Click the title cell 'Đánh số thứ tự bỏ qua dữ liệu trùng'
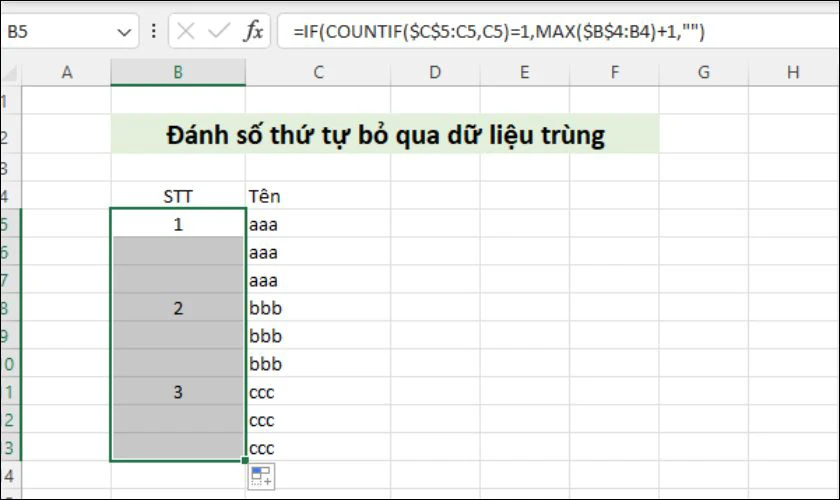 385,134
